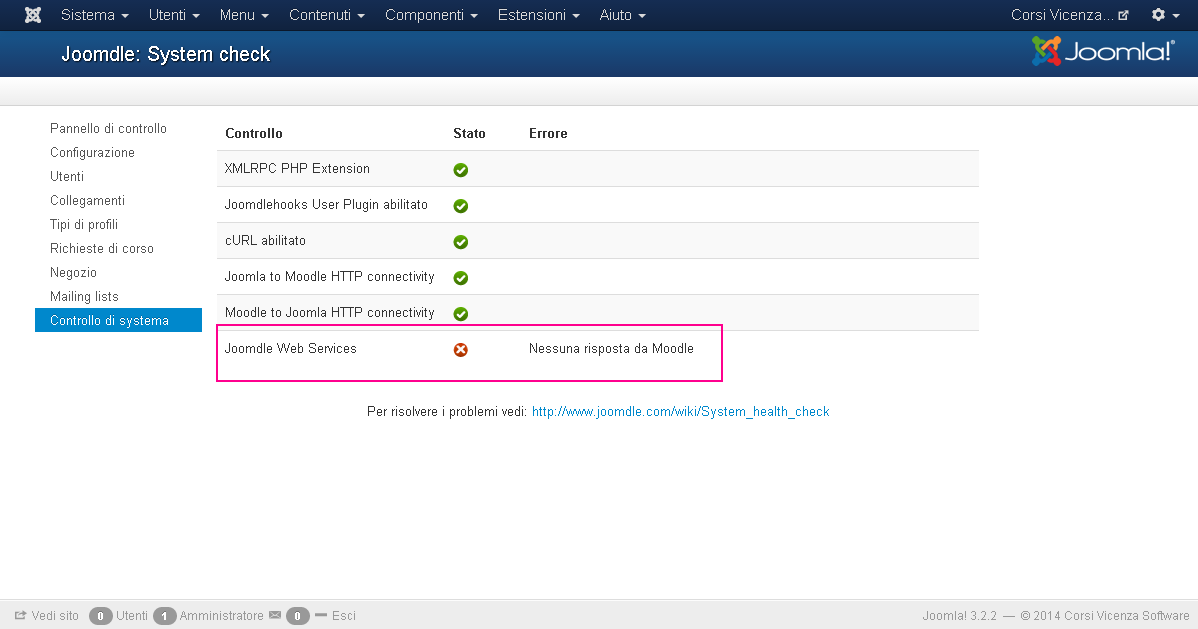Go to Richieste di corso in sidebar
Screen dimensions: 1198x629
pos(102,249)
